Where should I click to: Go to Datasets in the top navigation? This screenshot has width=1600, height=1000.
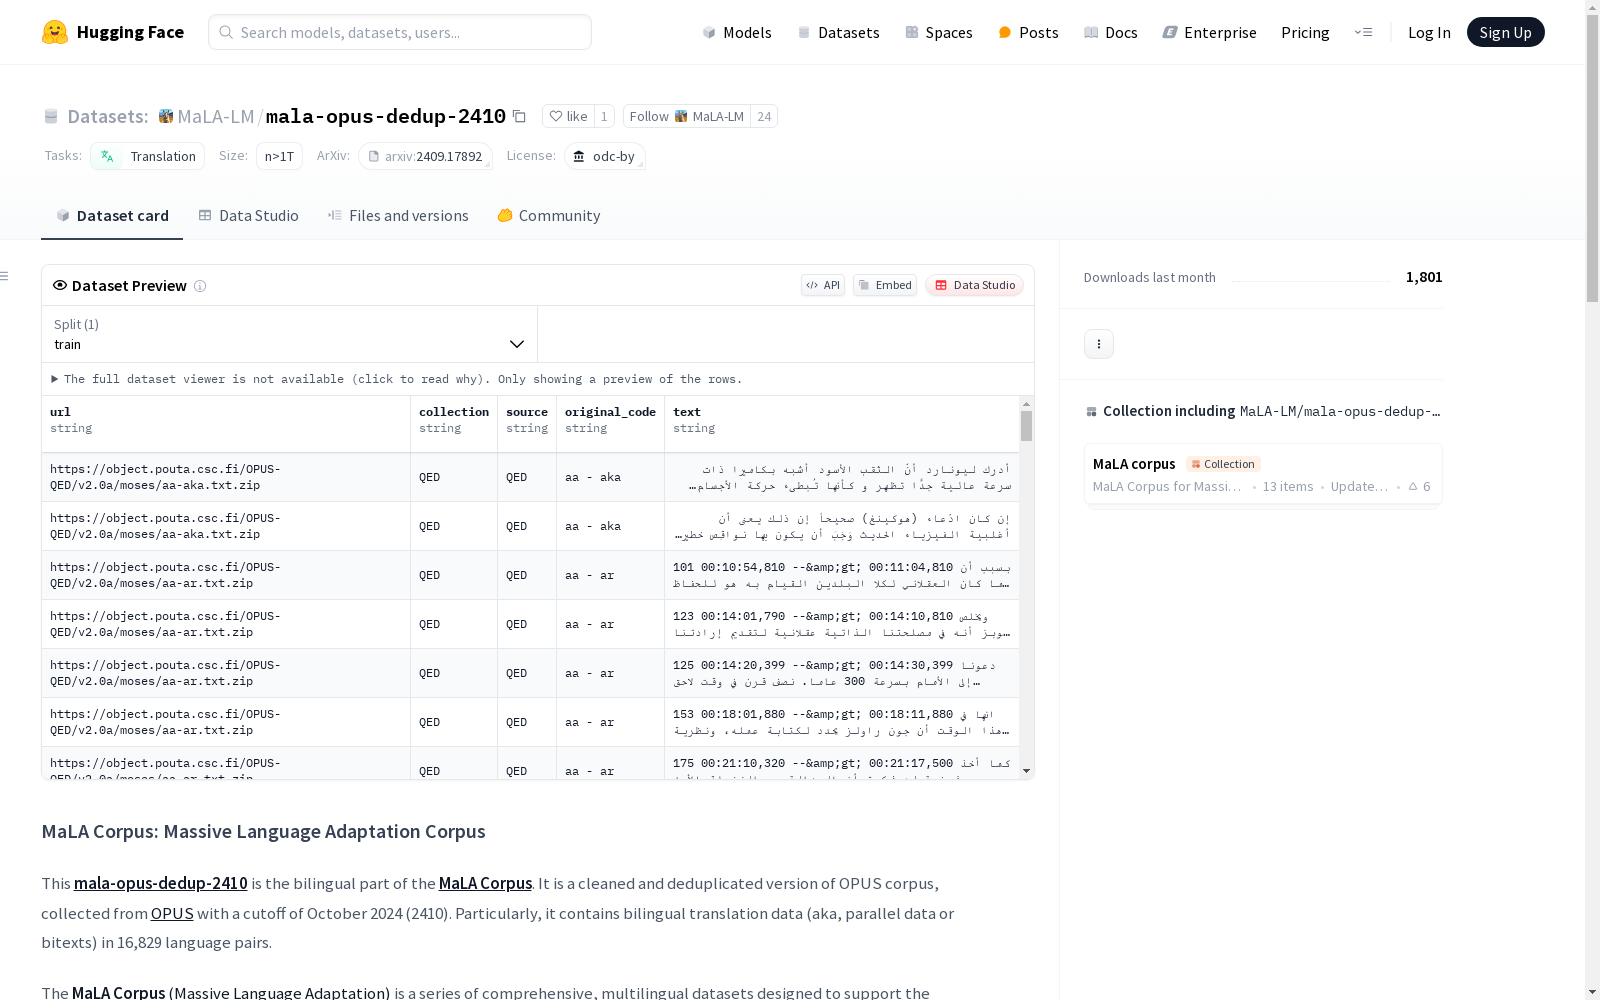point(838,32)
